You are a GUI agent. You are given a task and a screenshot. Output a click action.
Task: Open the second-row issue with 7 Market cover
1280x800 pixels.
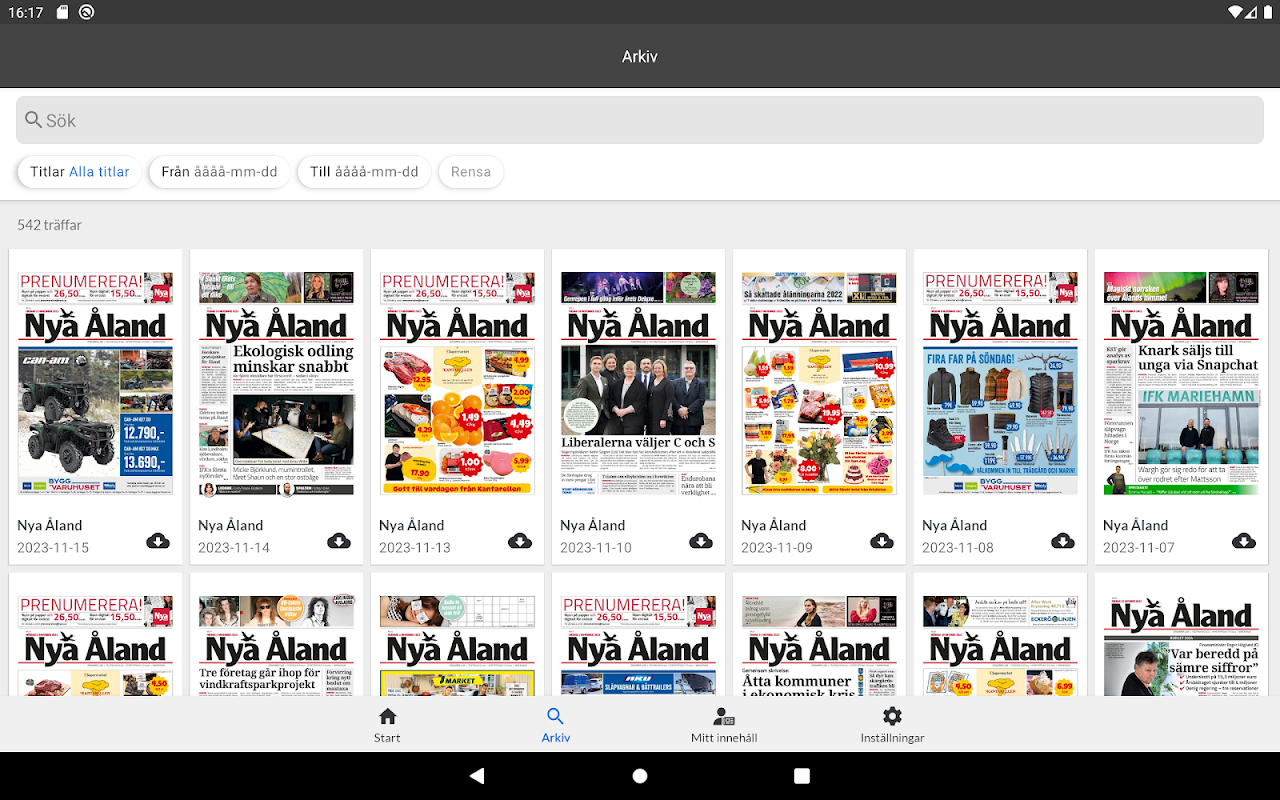tap(458, 645)
